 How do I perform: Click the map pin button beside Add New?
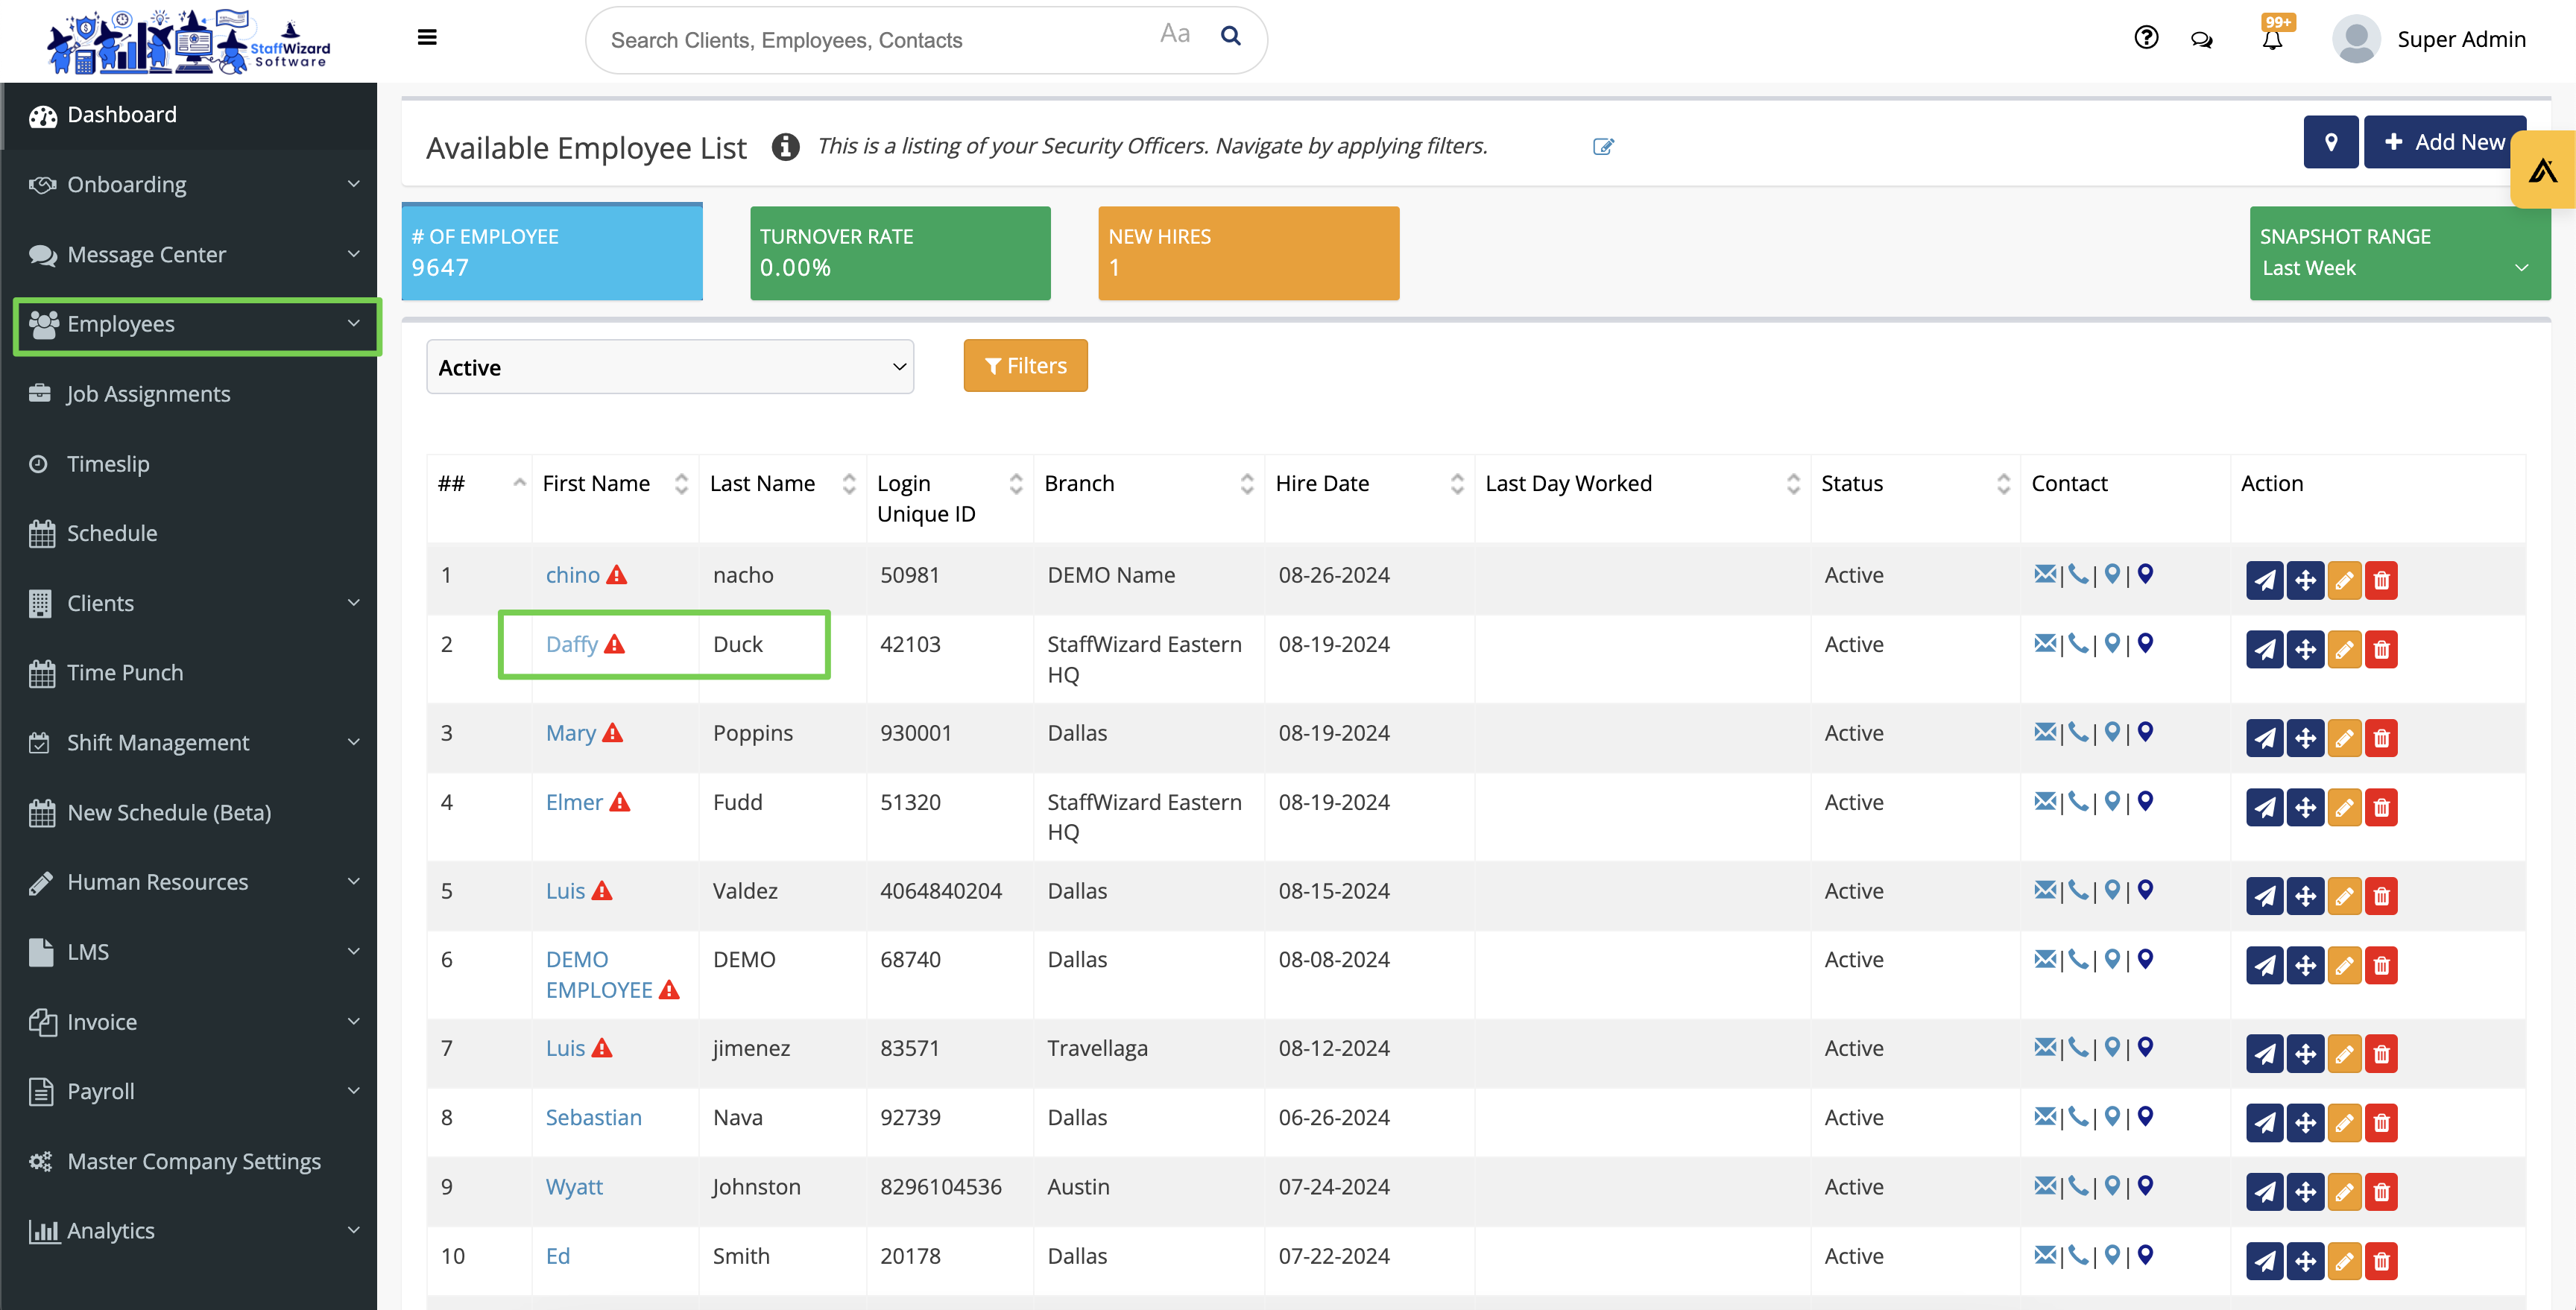pos(2330,142)
